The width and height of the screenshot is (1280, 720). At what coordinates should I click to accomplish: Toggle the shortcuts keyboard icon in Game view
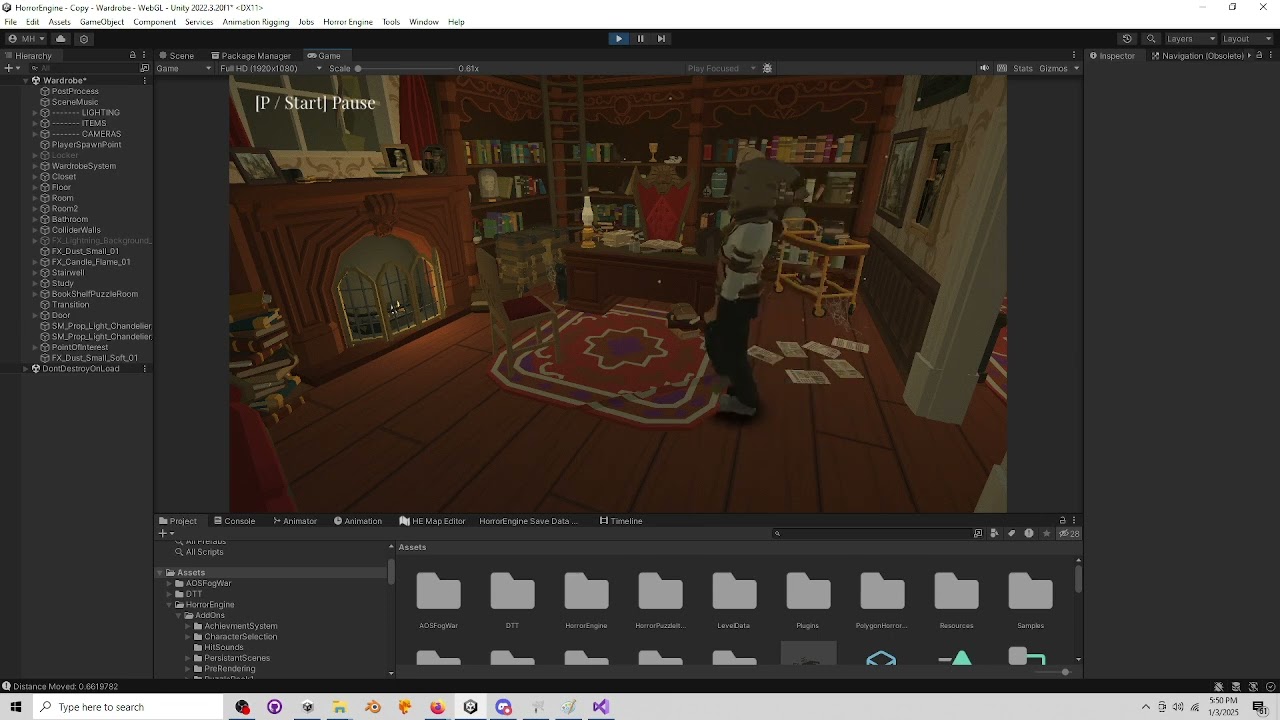[x=1001, y=68]
